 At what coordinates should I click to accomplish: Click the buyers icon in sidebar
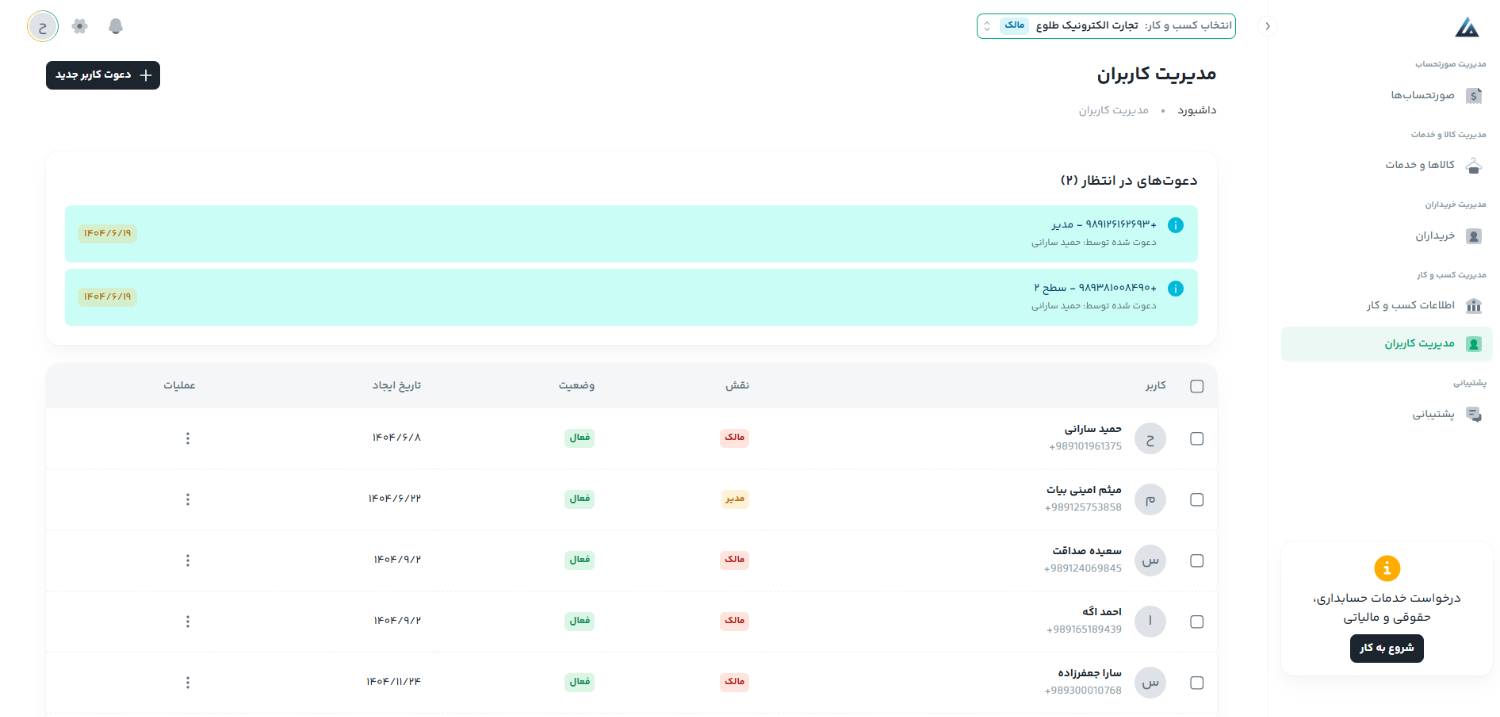1473,236
